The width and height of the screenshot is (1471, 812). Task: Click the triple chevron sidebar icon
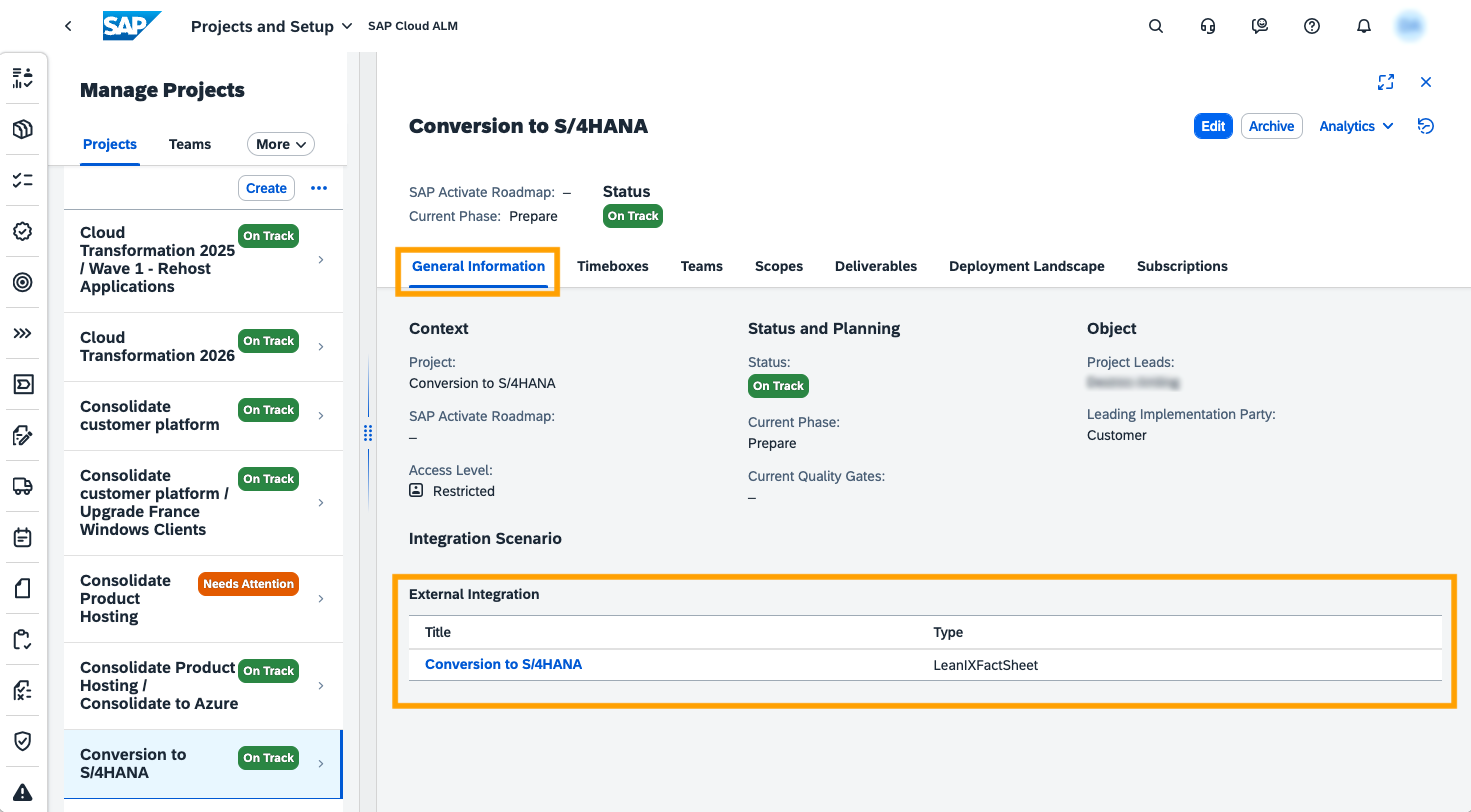tap(23, 333)
